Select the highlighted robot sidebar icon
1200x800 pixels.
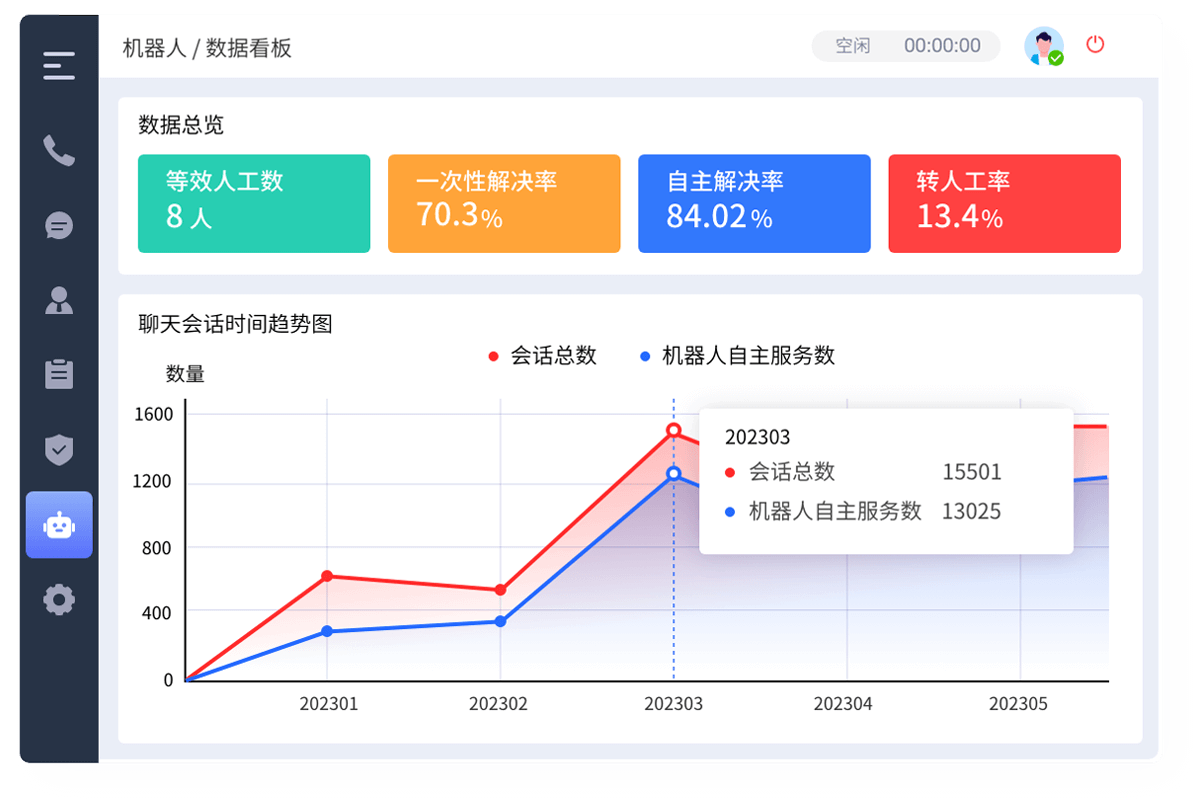(x=59, y=524)
